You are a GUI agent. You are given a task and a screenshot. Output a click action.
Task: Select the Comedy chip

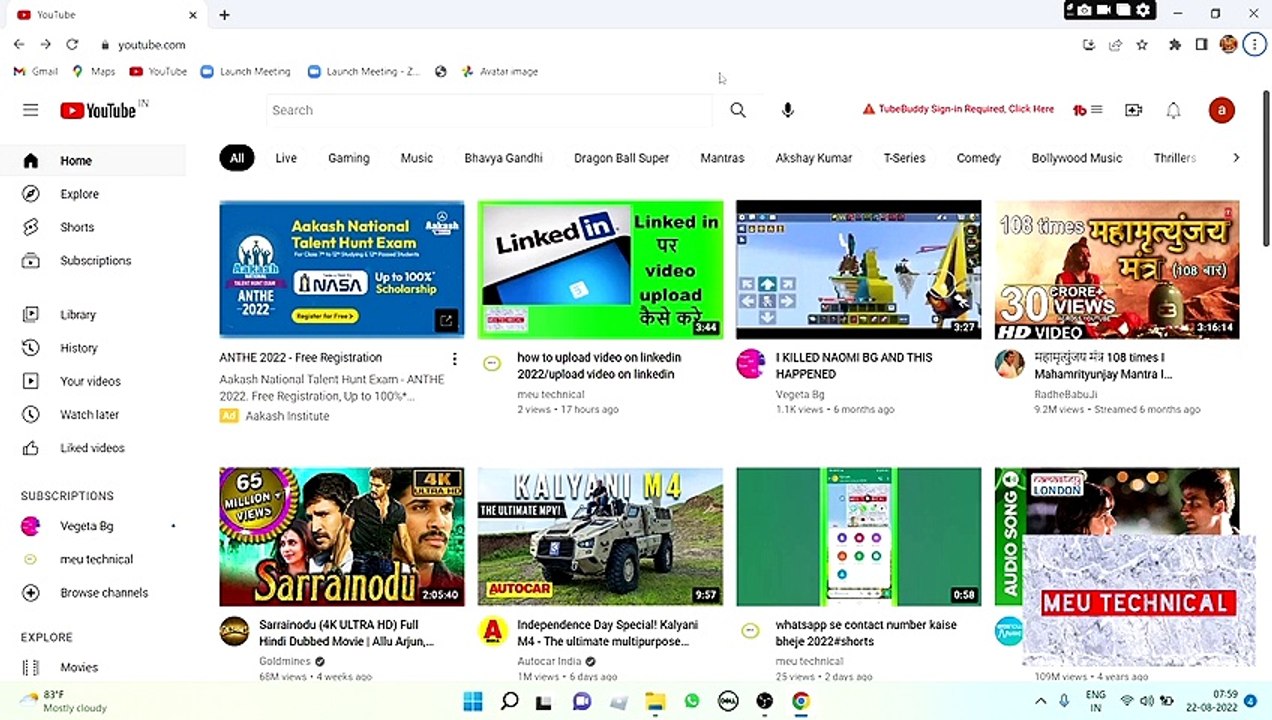[978, 158]
